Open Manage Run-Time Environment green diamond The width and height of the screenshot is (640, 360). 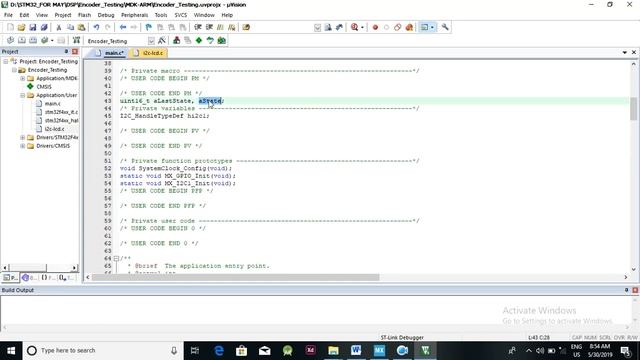point(199,40)
